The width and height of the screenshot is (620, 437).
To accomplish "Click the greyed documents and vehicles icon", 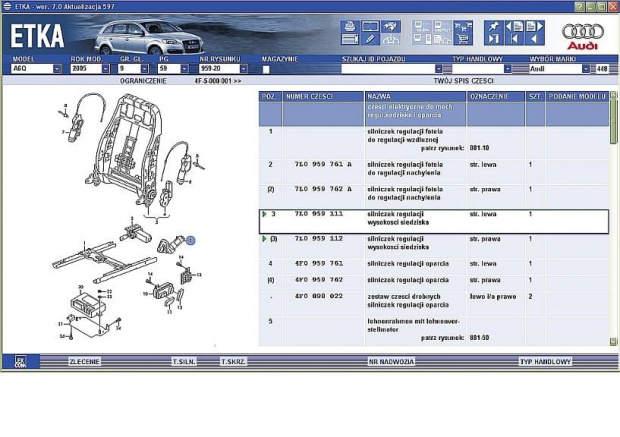I will (442, 39).
